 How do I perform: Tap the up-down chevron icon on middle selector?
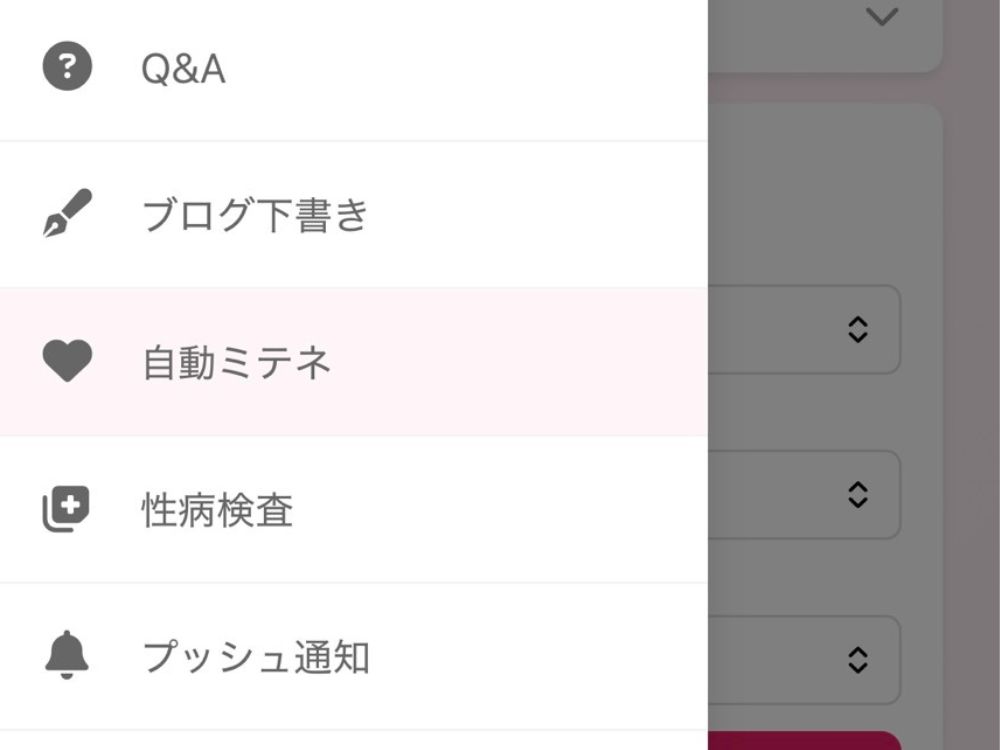click(x=858, y=494)
